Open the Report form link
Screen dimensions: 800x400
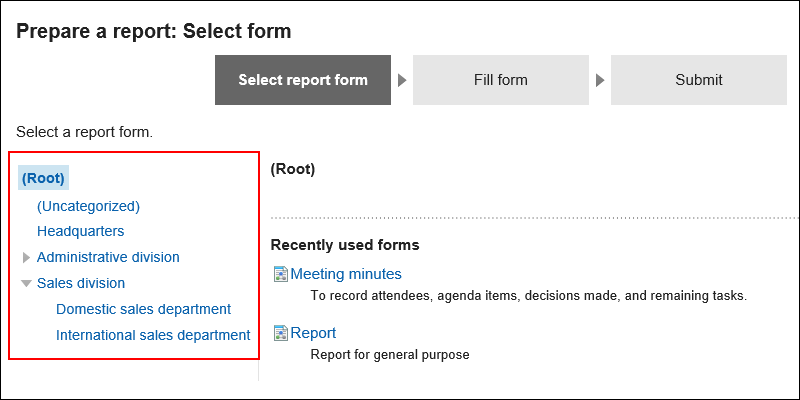313,333
